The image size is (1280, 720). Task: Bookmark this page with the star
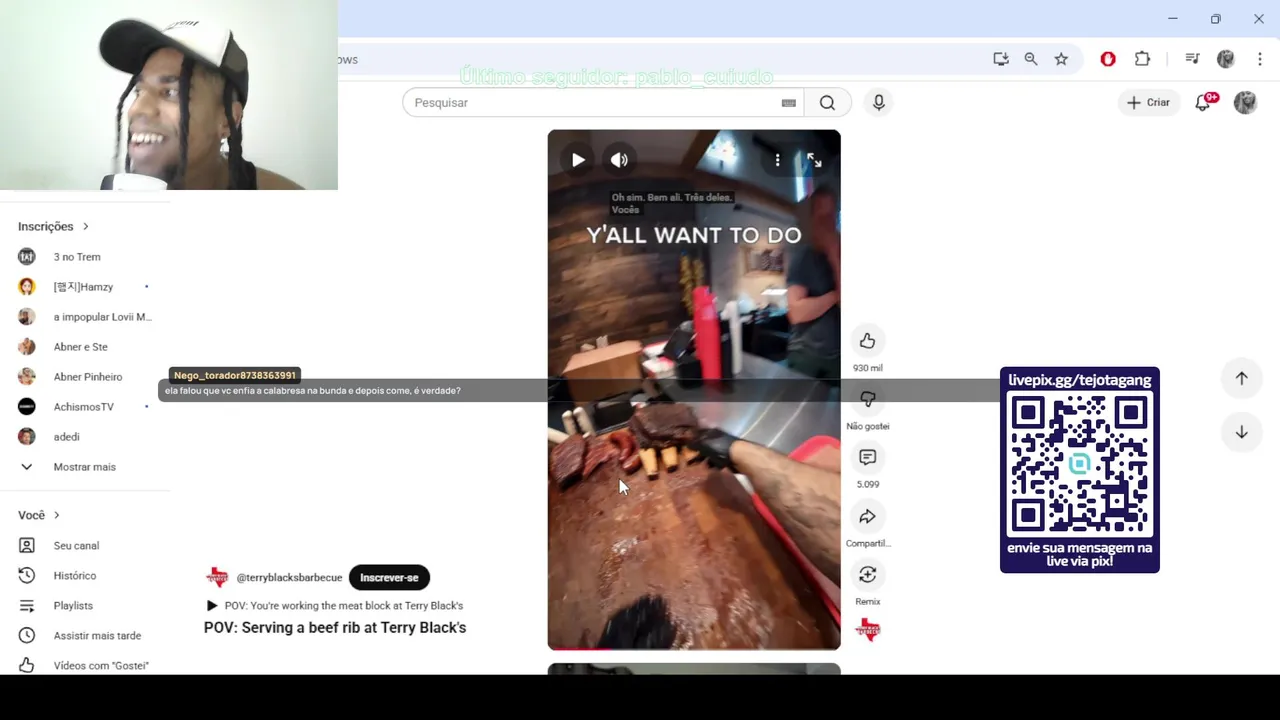click(1061, 59)
